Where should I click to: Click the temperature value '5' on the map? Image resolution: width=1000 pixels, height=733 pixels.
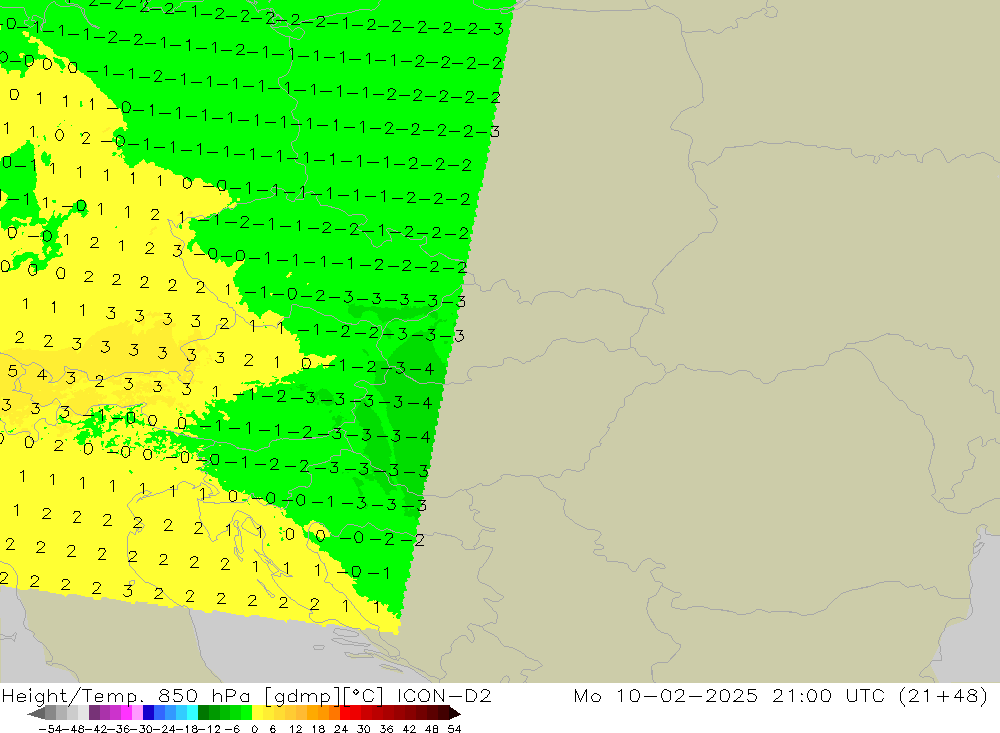[x=13, y=371]
